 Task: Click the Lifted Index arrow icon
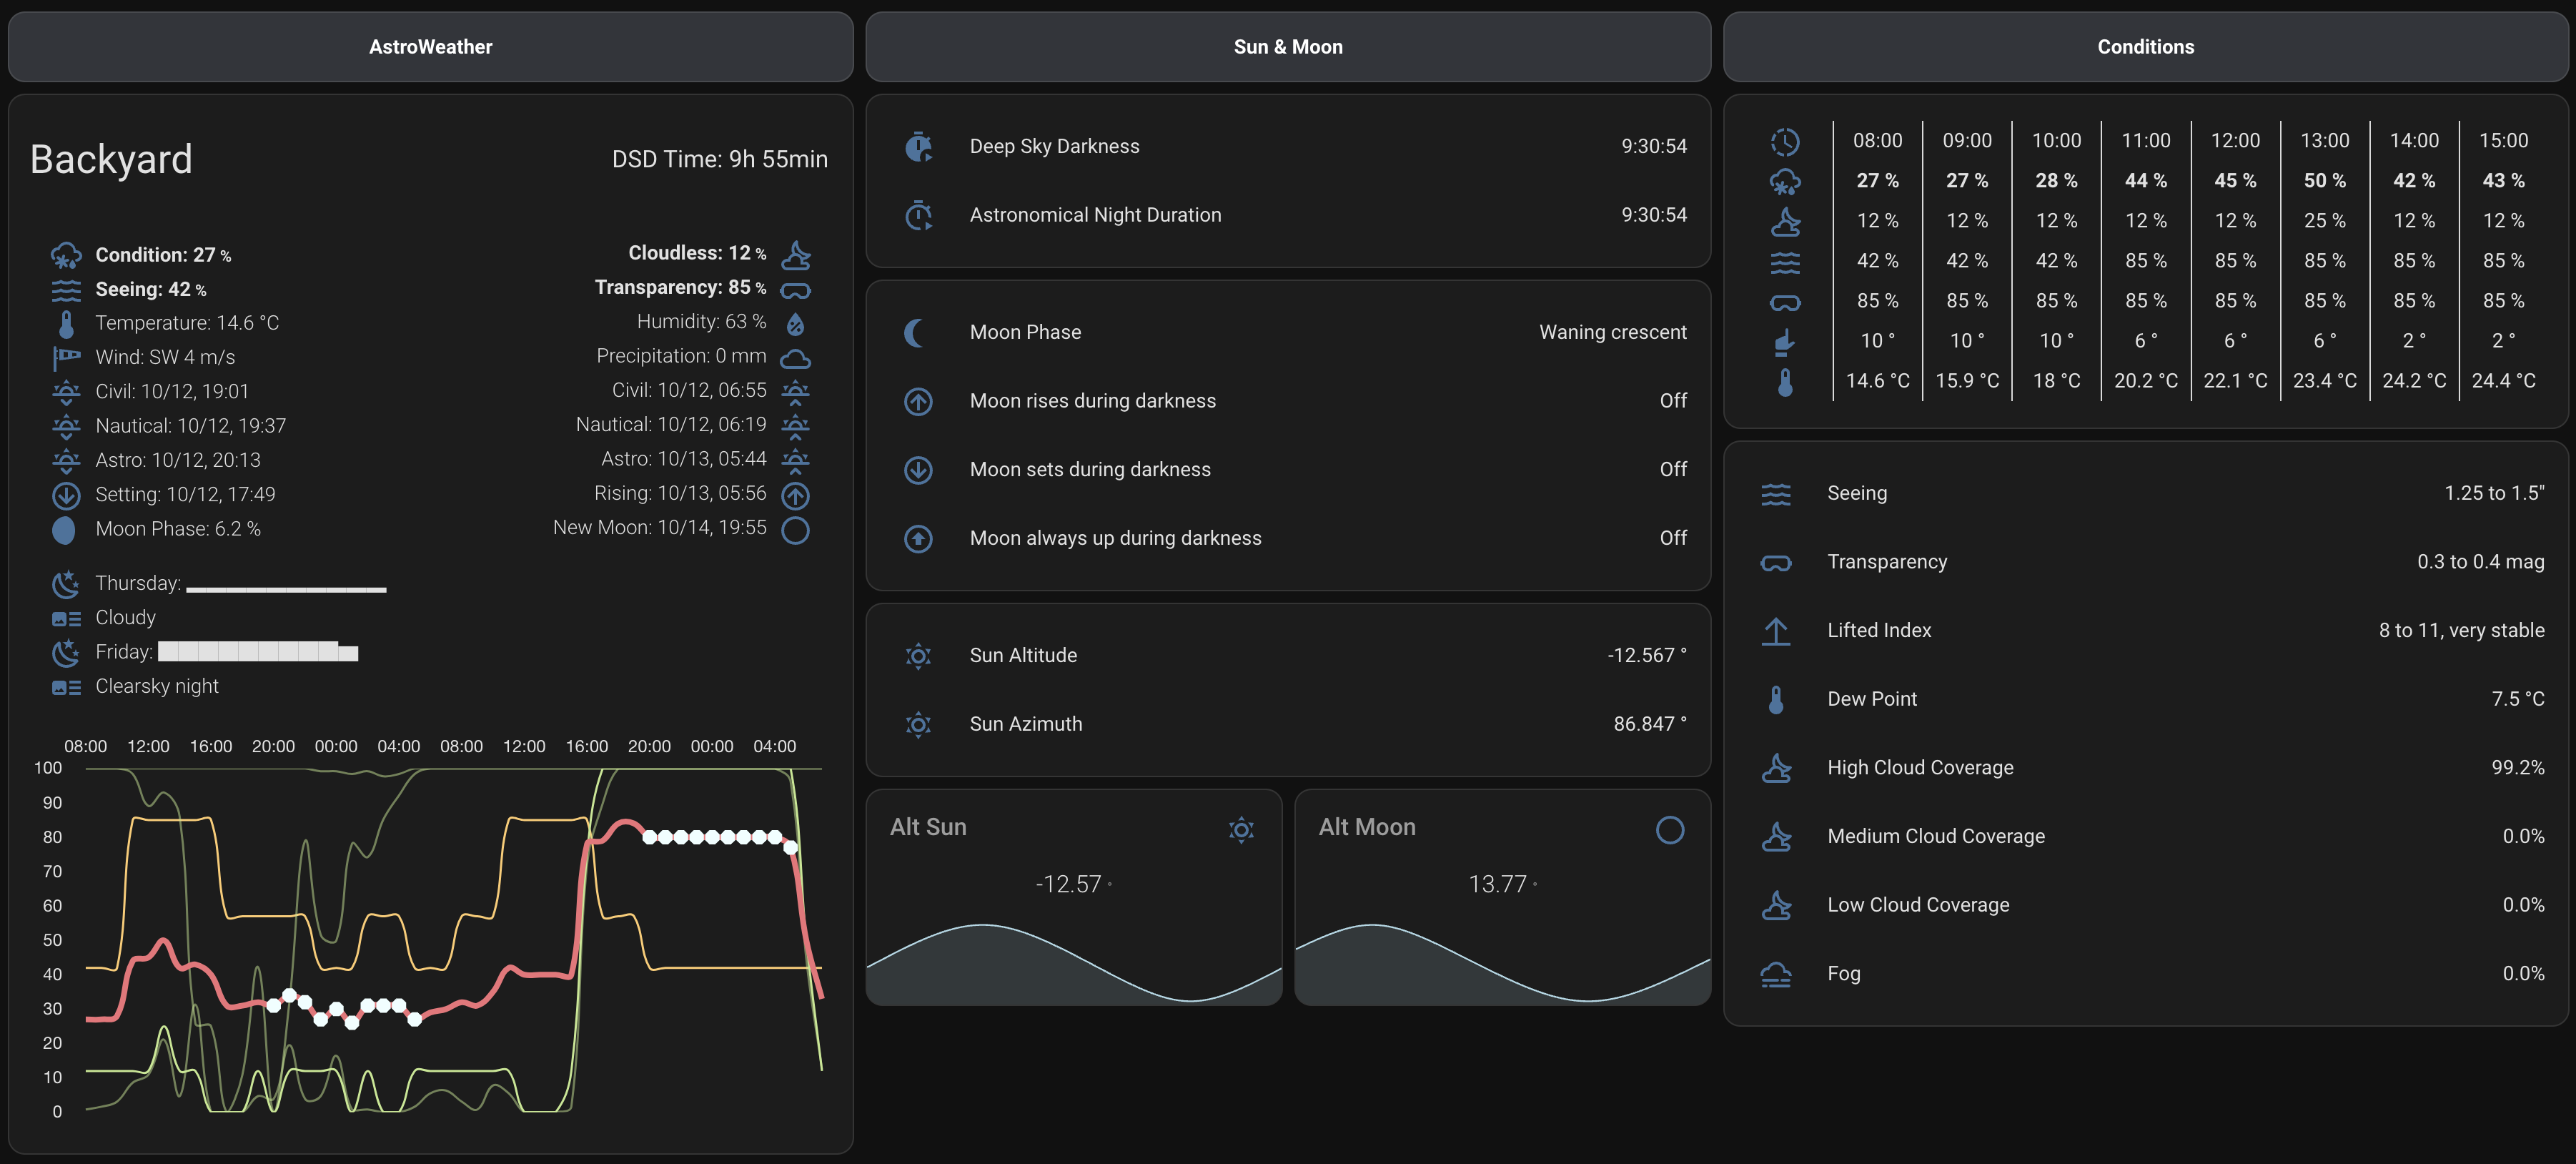[1776, 631]
